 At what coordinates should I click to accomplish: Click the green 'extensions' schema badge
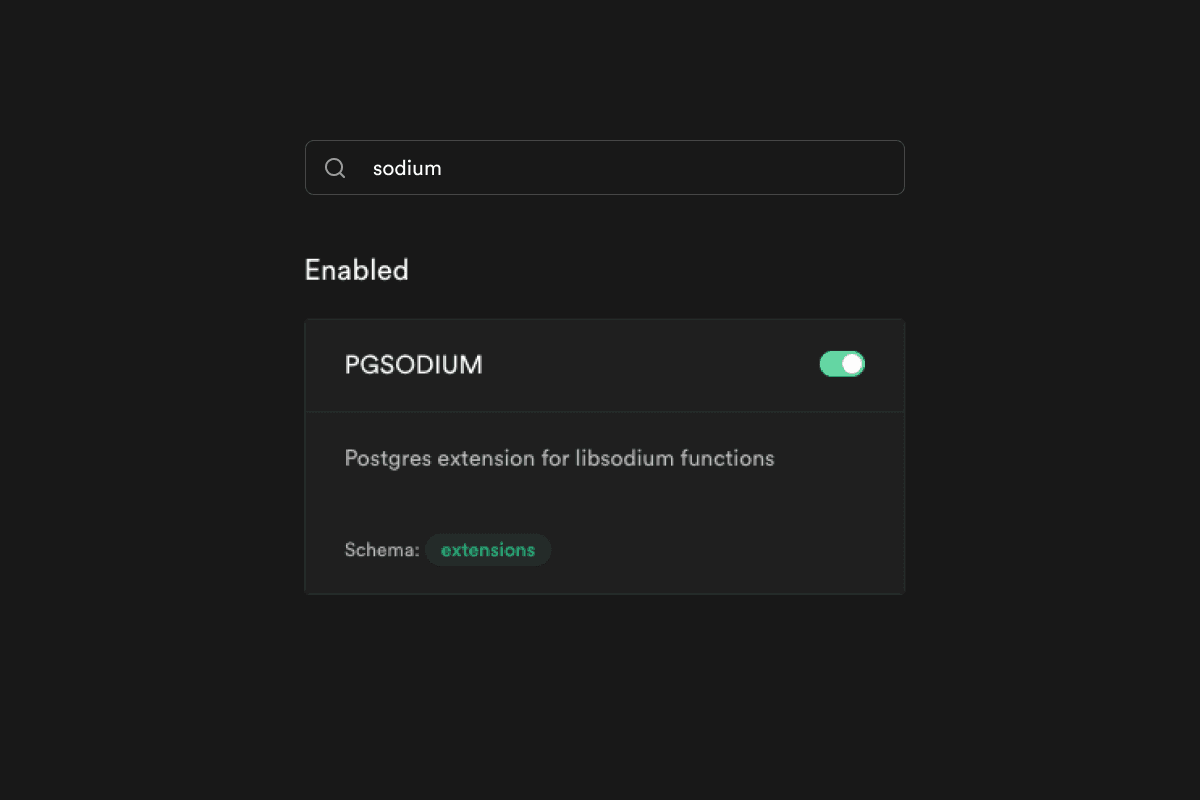pyautogui.click(x=488, y=550)
